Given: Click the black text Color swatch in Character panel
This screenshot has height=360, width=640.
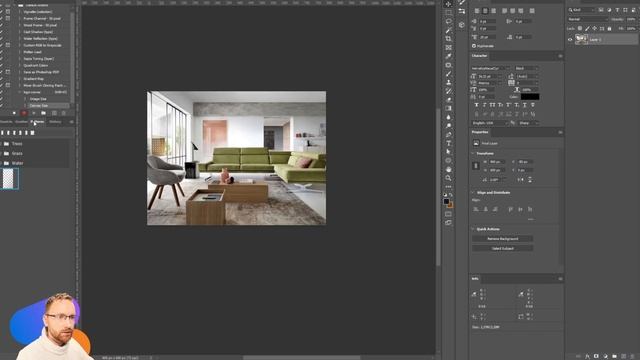Looking at the screenshot, I should point(530,97).
